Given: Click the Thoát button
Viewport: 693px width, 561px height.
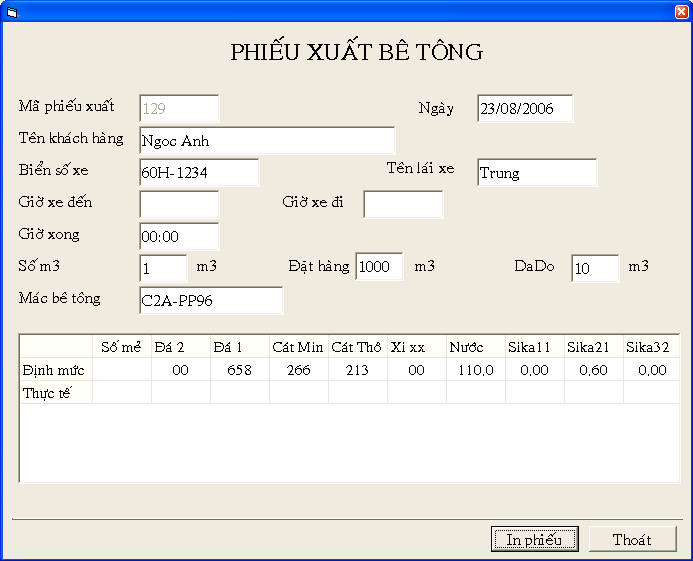Looking at the screenshot, I should 632,539.
